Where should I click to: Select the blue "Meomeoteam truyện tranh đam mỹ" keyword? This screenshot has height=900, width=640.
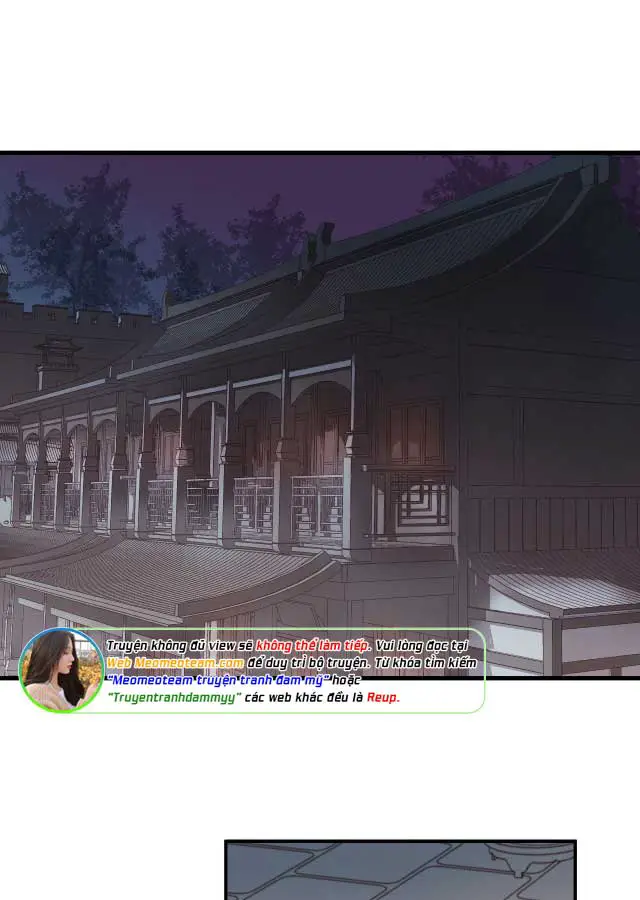tap(218, 680)
